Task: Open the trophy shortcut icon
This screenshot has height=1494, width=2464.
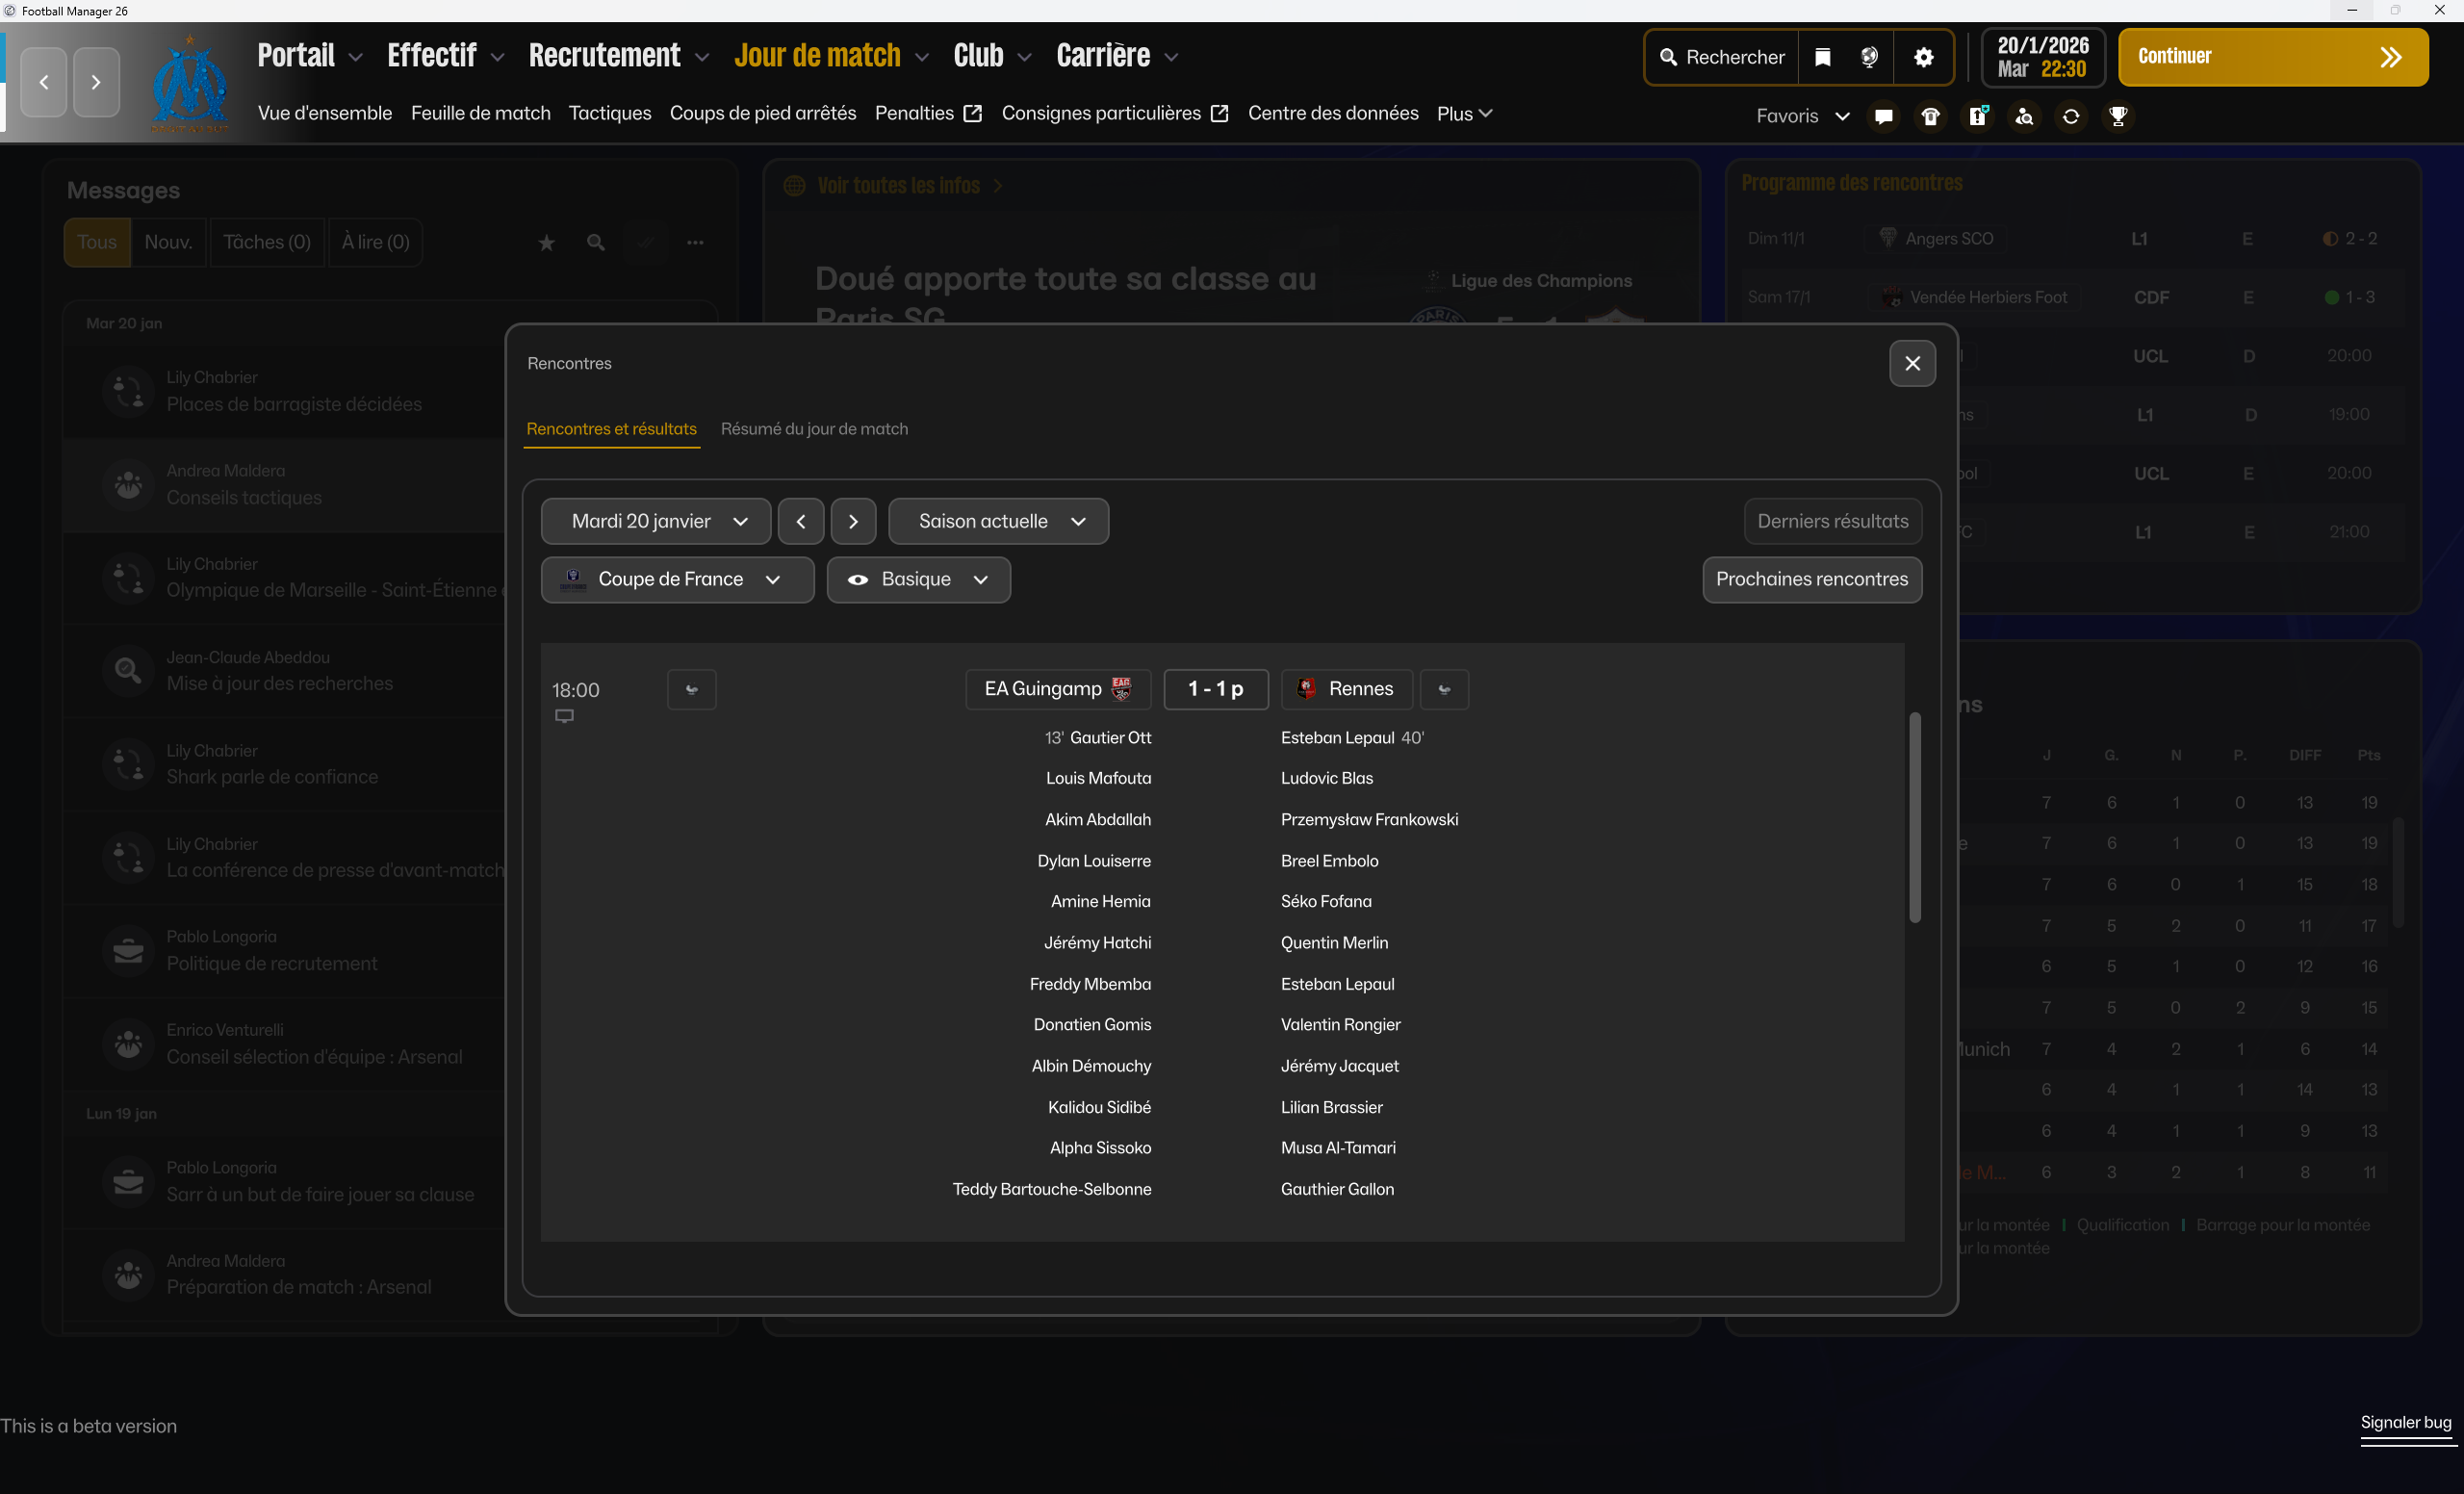Action: 2117,116
